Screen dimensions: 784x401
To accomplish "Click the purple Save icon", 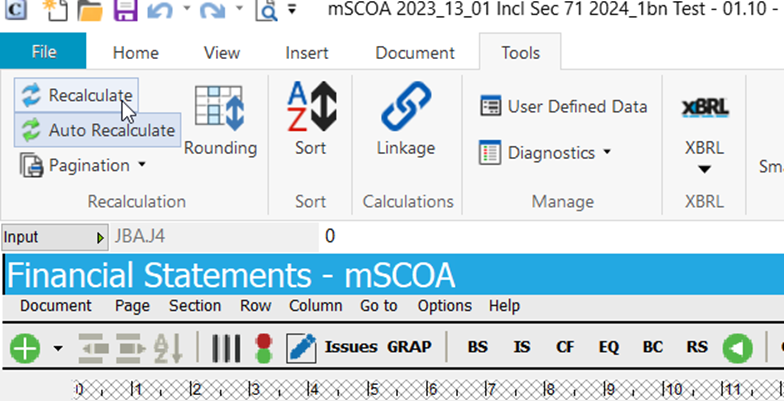I will (125, 11).
